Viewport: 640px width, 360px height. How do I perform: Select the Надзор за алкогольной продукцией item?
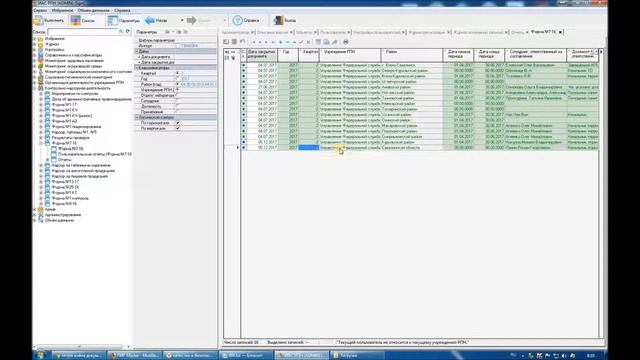tap(83, 171)
